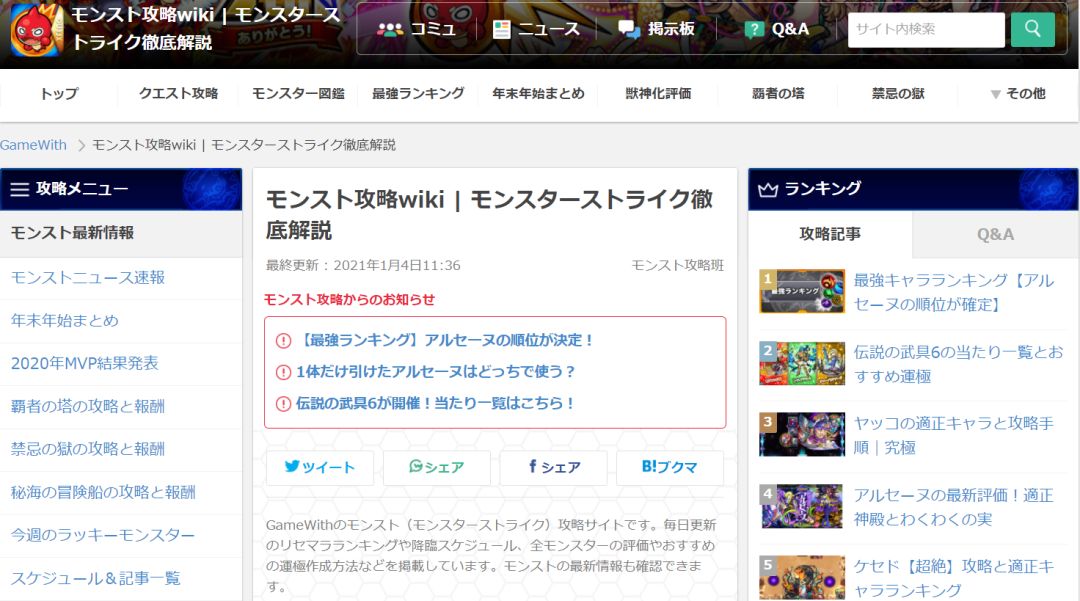Click the Monst red mascot logo icon

tap(37, 30)
